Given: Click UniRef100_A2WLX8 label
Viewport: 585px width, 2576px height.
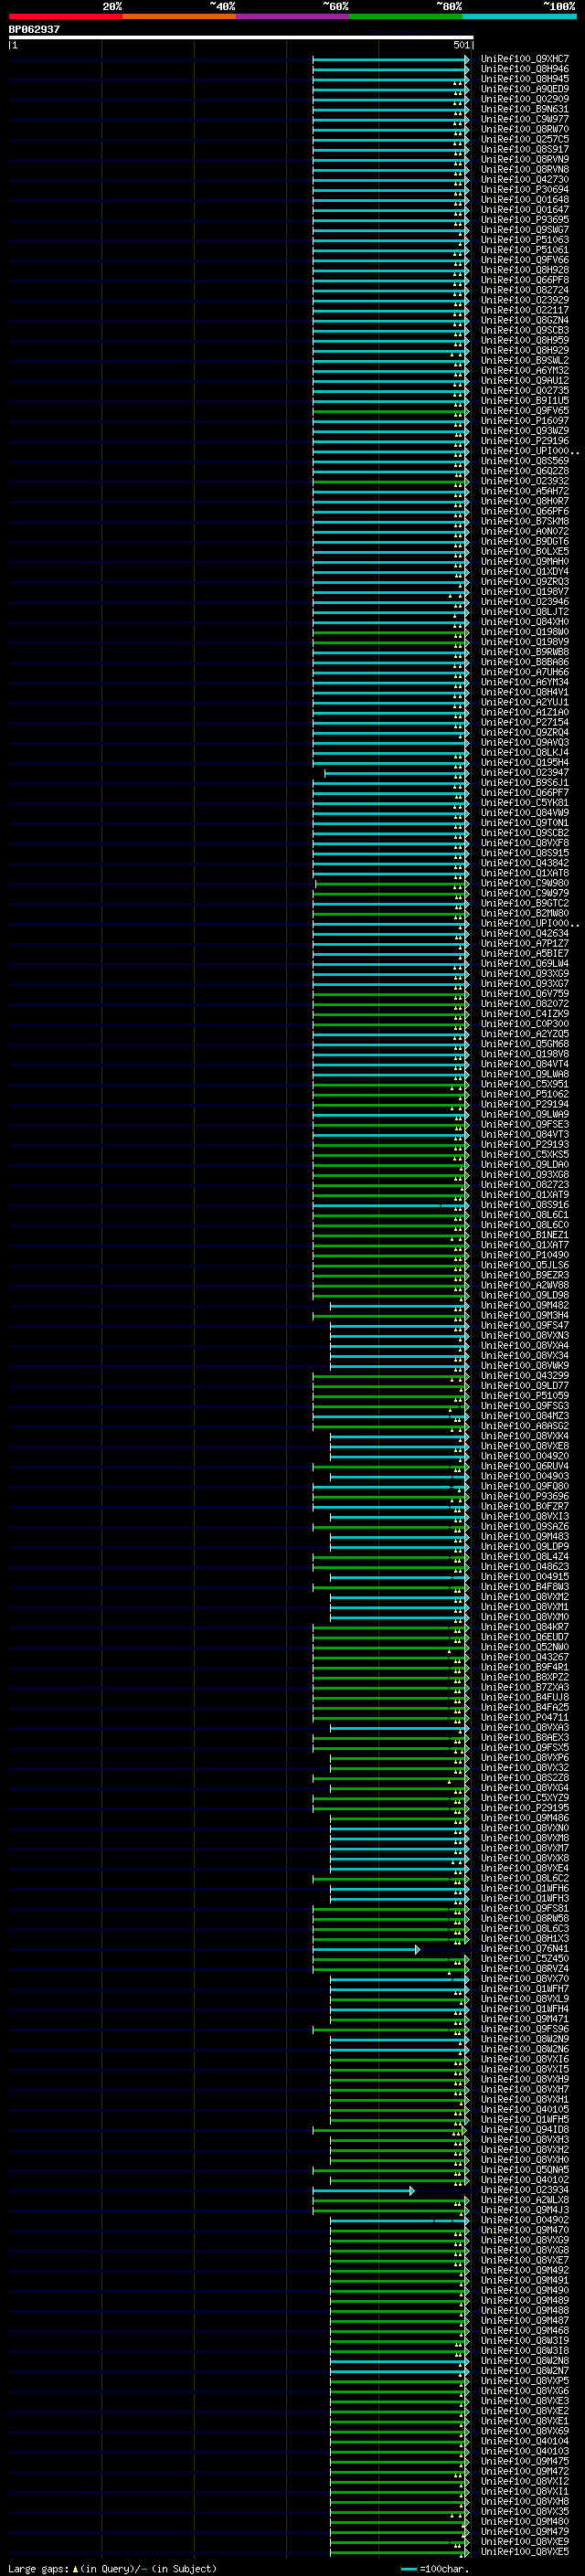Looking at the screenshot, I should [x=525, y=2200].
